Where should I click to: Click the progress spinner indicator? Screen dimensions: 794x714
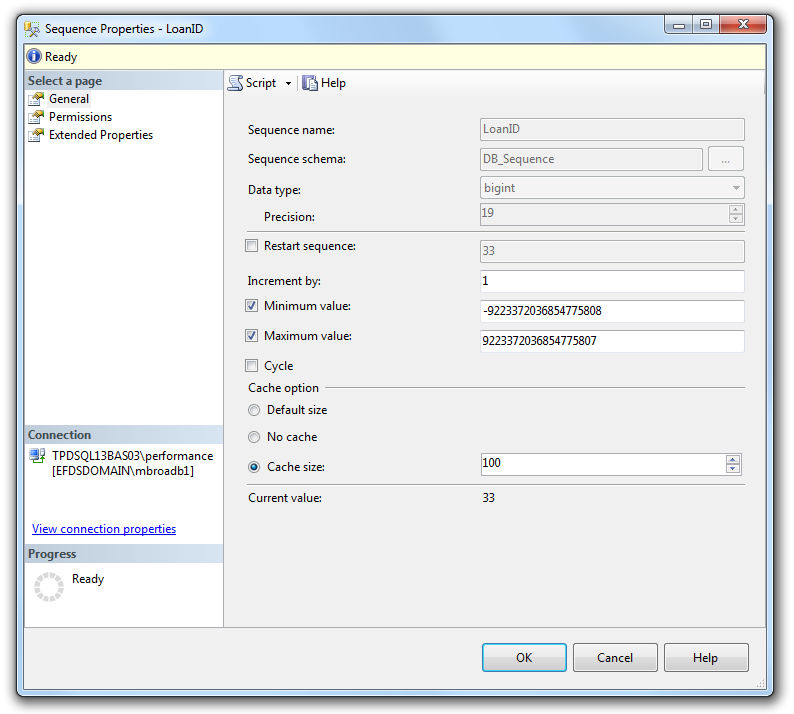[49, 587]
